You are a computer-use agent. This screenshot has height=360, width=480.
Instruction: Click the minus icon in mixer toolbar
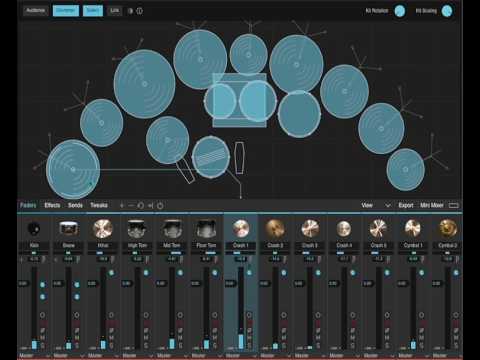pos(131,205)
